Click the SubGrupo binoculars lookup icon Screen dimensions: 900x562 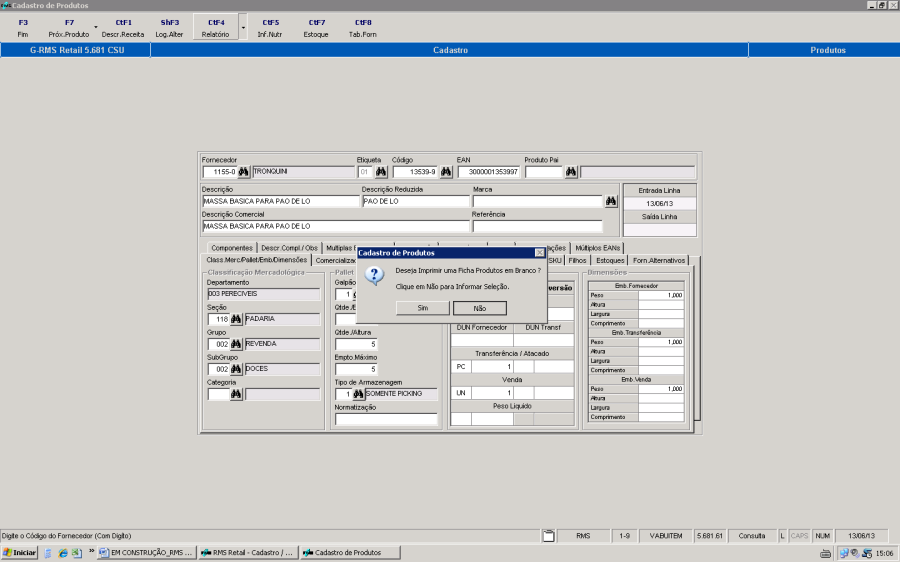point(237,369)
